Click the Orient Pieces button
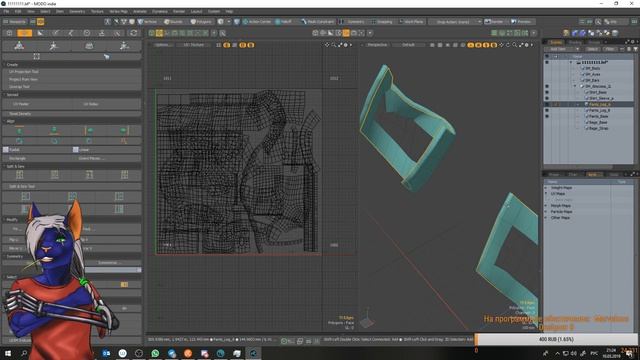640x360 pixels. tap(107, 158)
